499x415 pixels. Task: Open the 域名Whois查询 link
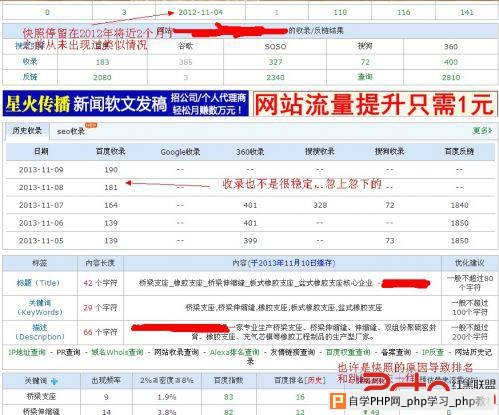coord(117,352)
